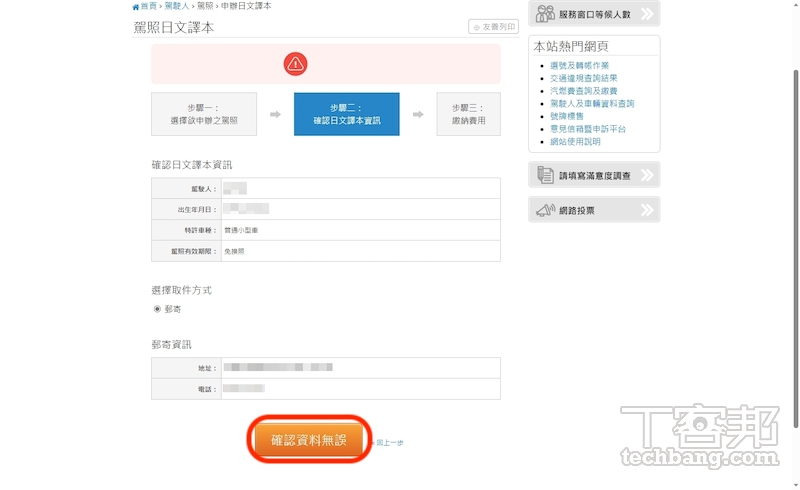Open the 服務窗口等候人數 banner
This screenshot has width=800, height=490.
594,13
